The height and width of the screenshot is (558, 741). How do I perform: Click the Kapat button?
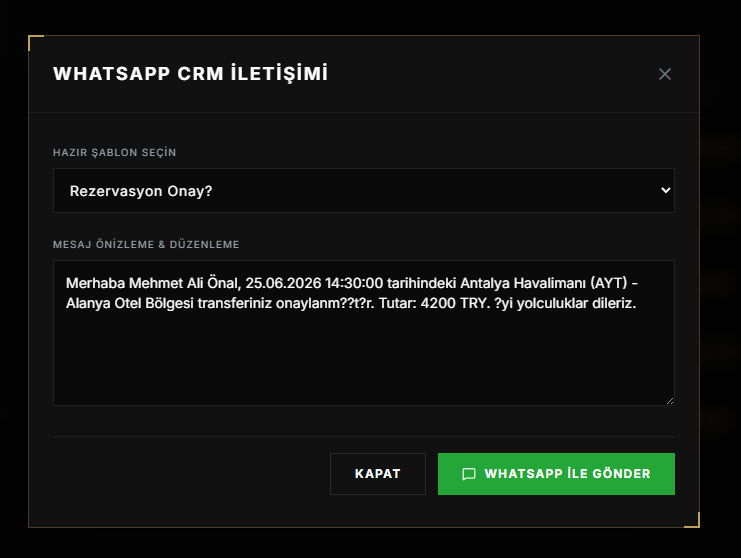pyautogui.click(x=378, y=474)
